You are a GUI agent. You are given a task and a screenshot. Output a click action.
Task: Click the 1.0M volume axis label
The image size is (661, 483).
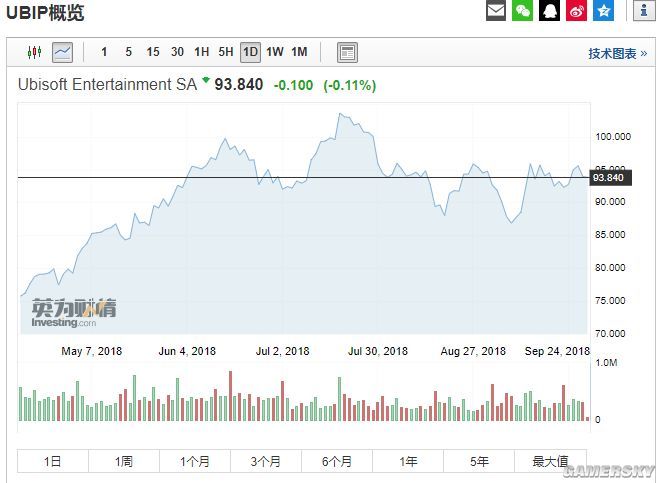[x=606, y=362]
